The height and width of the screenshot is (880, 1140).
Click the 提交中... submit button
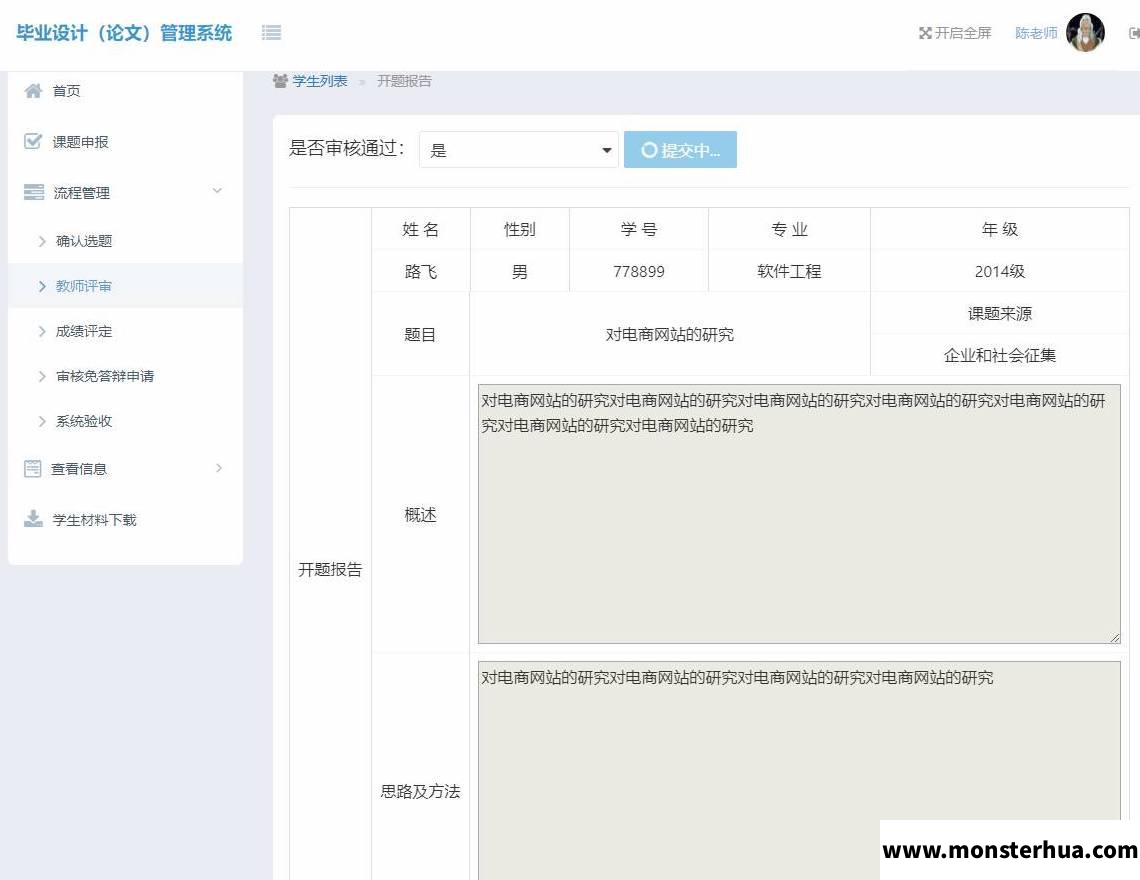pos(680,150)
